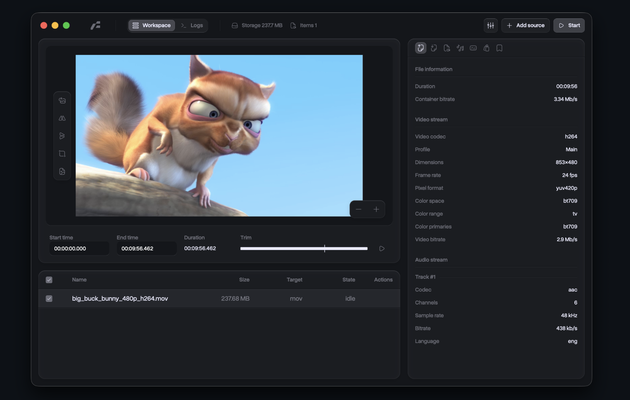Play the trimmed preview with the play icon
This screenshot has height=400, width=630.
(382, 249)
